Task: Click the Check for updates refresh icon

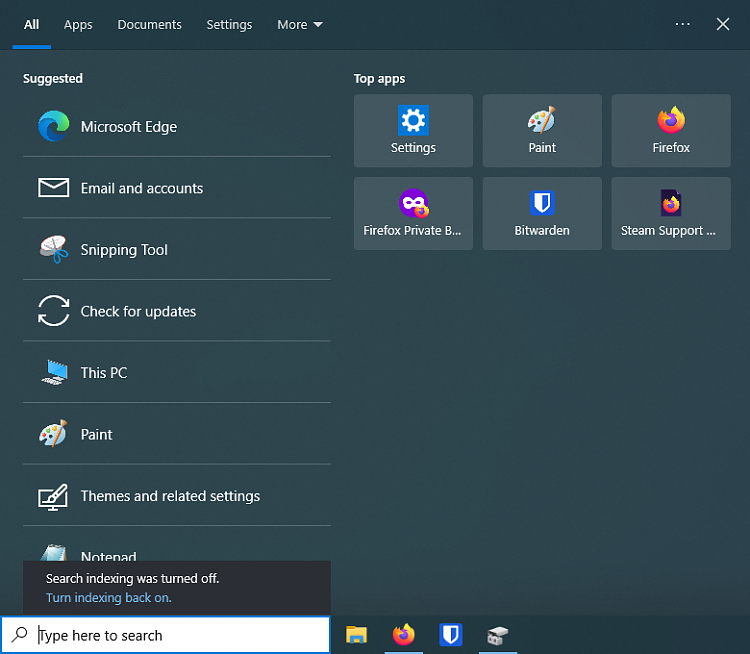Action: click(54, 310)
